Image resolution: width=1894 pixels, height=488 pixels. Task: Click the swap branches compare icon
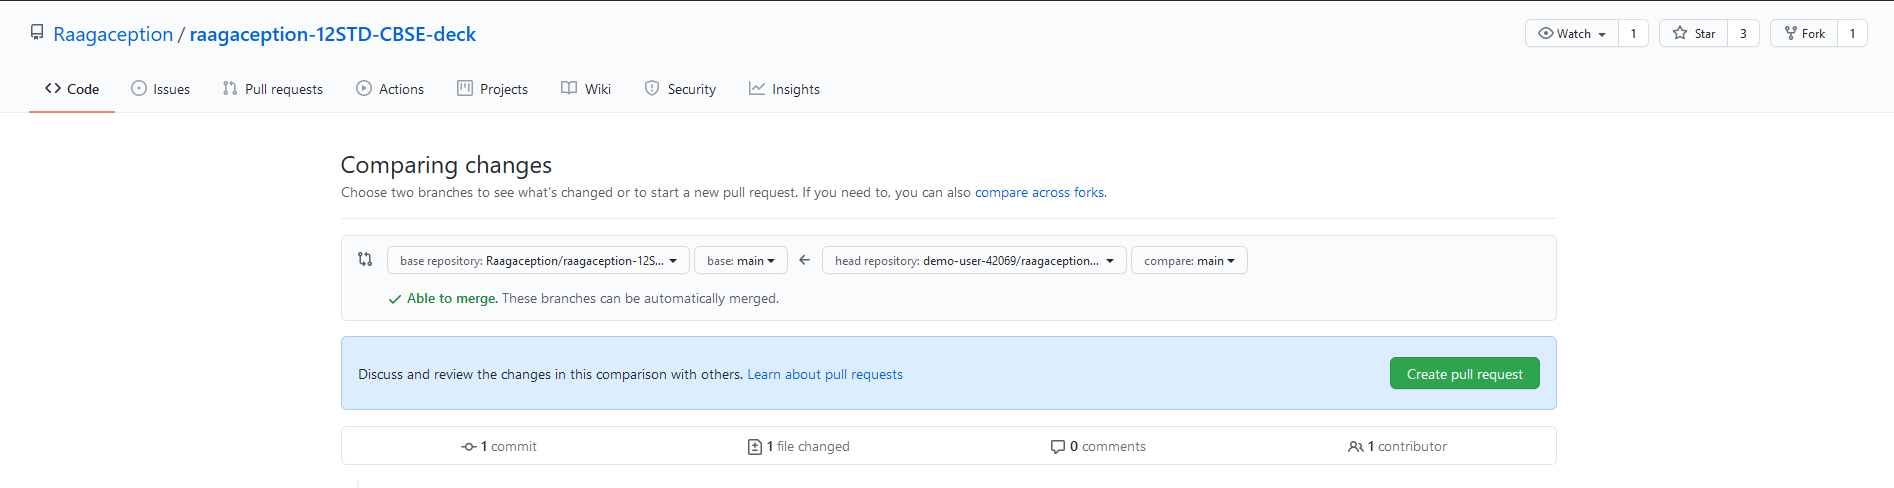tap(365, 259)
